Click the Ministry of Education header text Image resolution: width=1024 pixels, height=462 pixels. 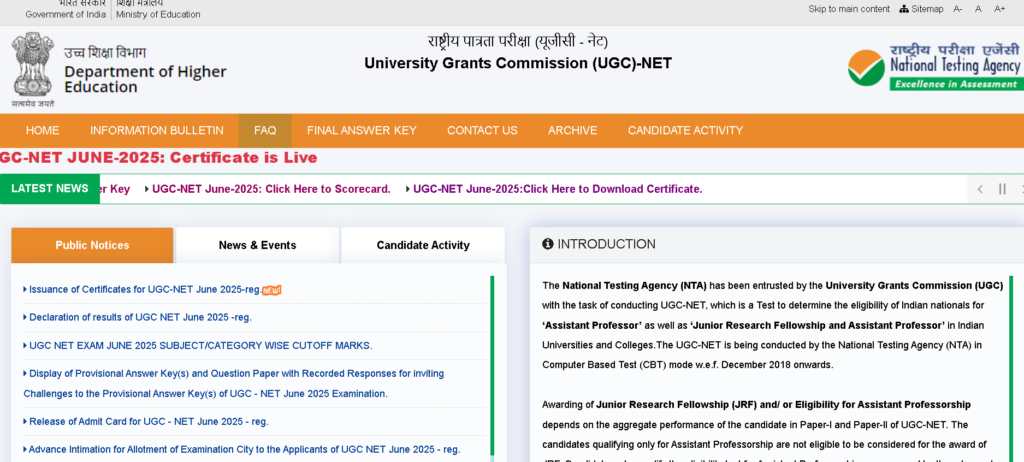[x=158, y=14]
